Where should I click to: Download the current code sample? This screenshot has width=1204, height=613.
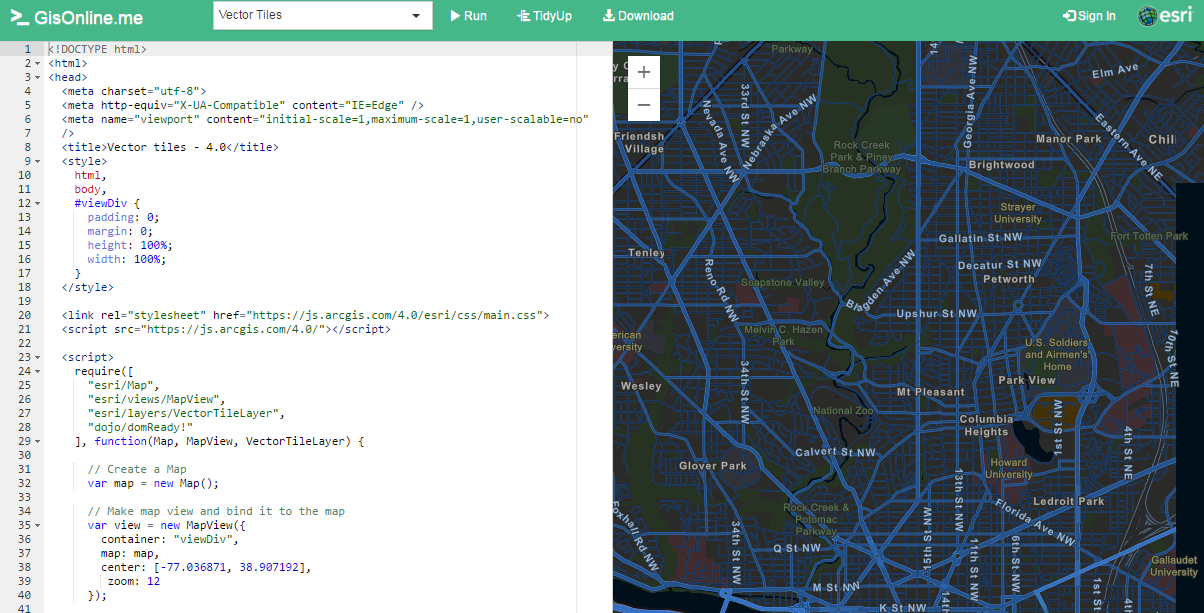638,16
